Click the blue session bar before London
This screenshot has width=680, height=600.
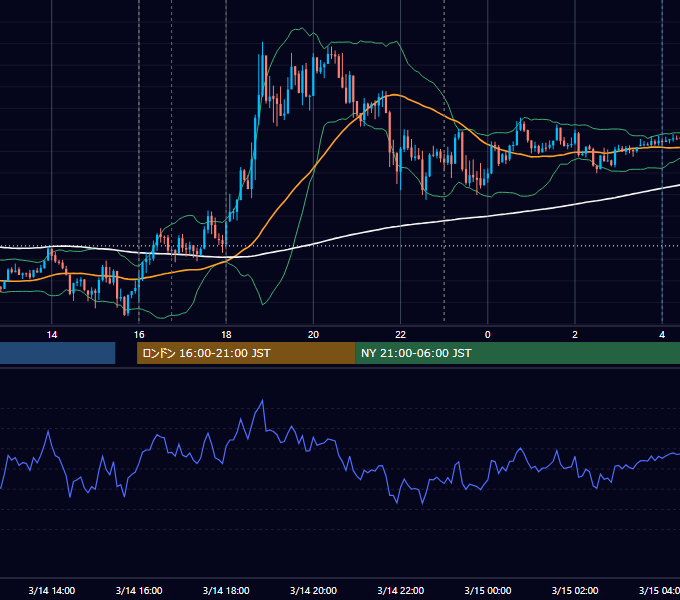click(57, 353)
